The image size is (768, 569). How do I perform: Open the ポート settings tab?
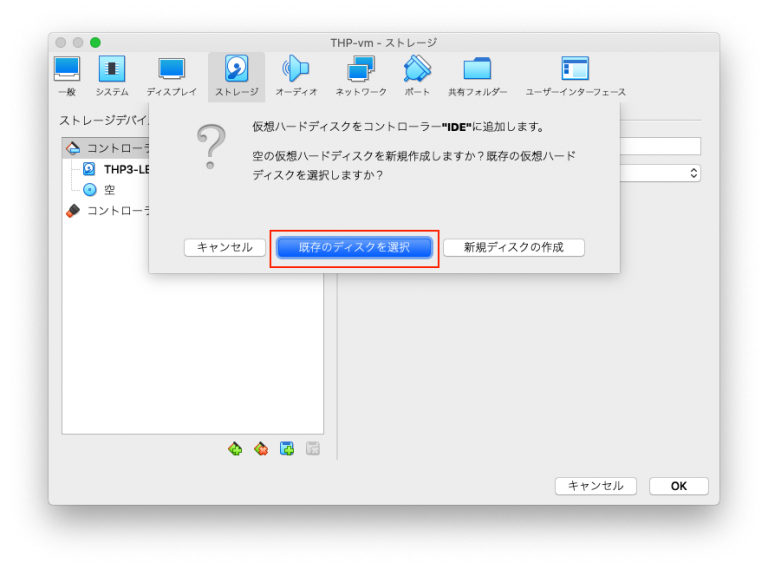tap(417, 76)
